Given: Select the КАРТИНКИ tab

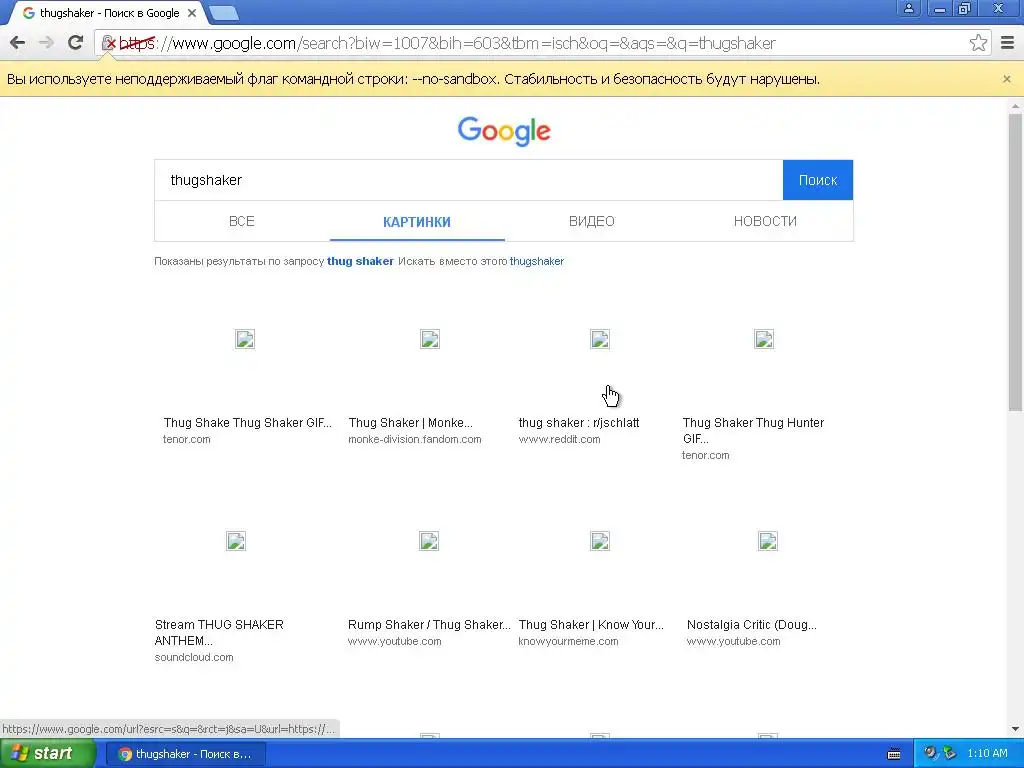Looking at the screenshot, I should point(417,222).
